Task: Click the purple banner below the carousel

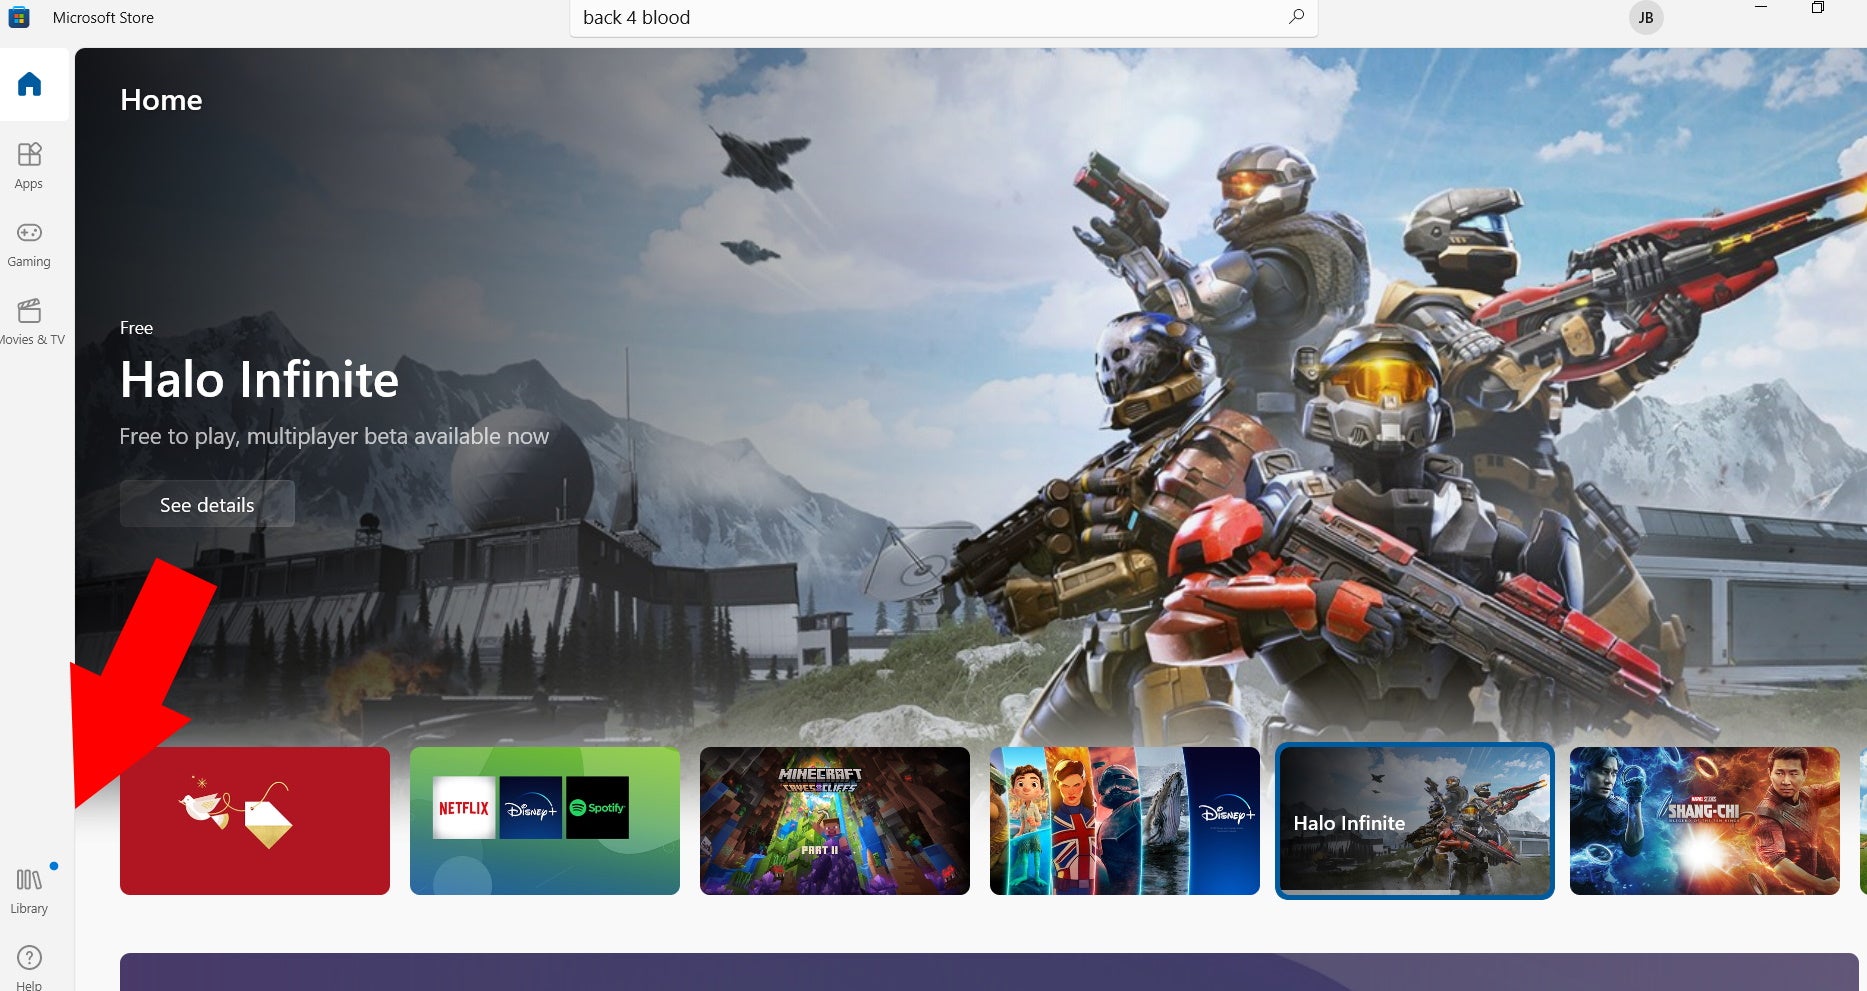Action: point(988,972)
